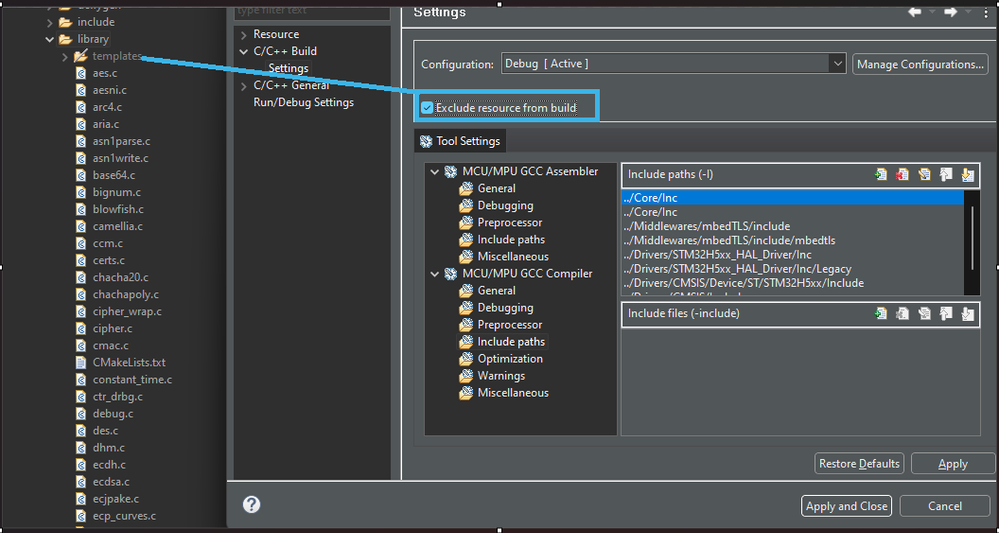Select Warnings under GCC Compiler
The height and width of the screenshot is (533, 999).
tap(501, 376)
